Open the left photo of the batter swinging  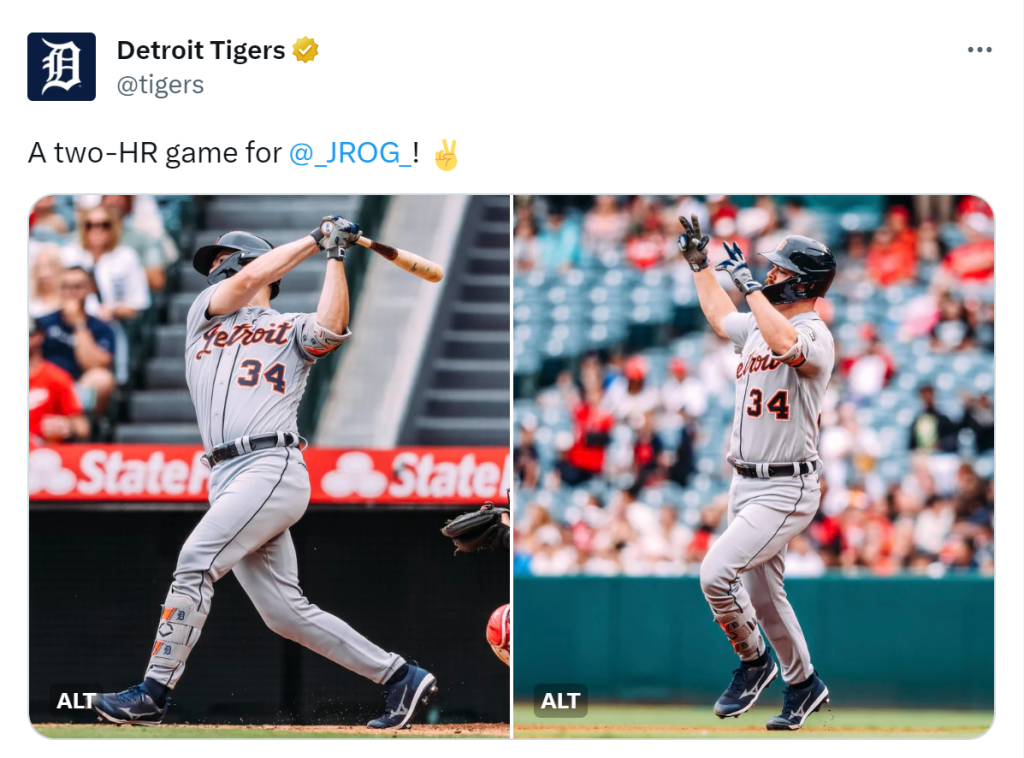click(269, 466)
